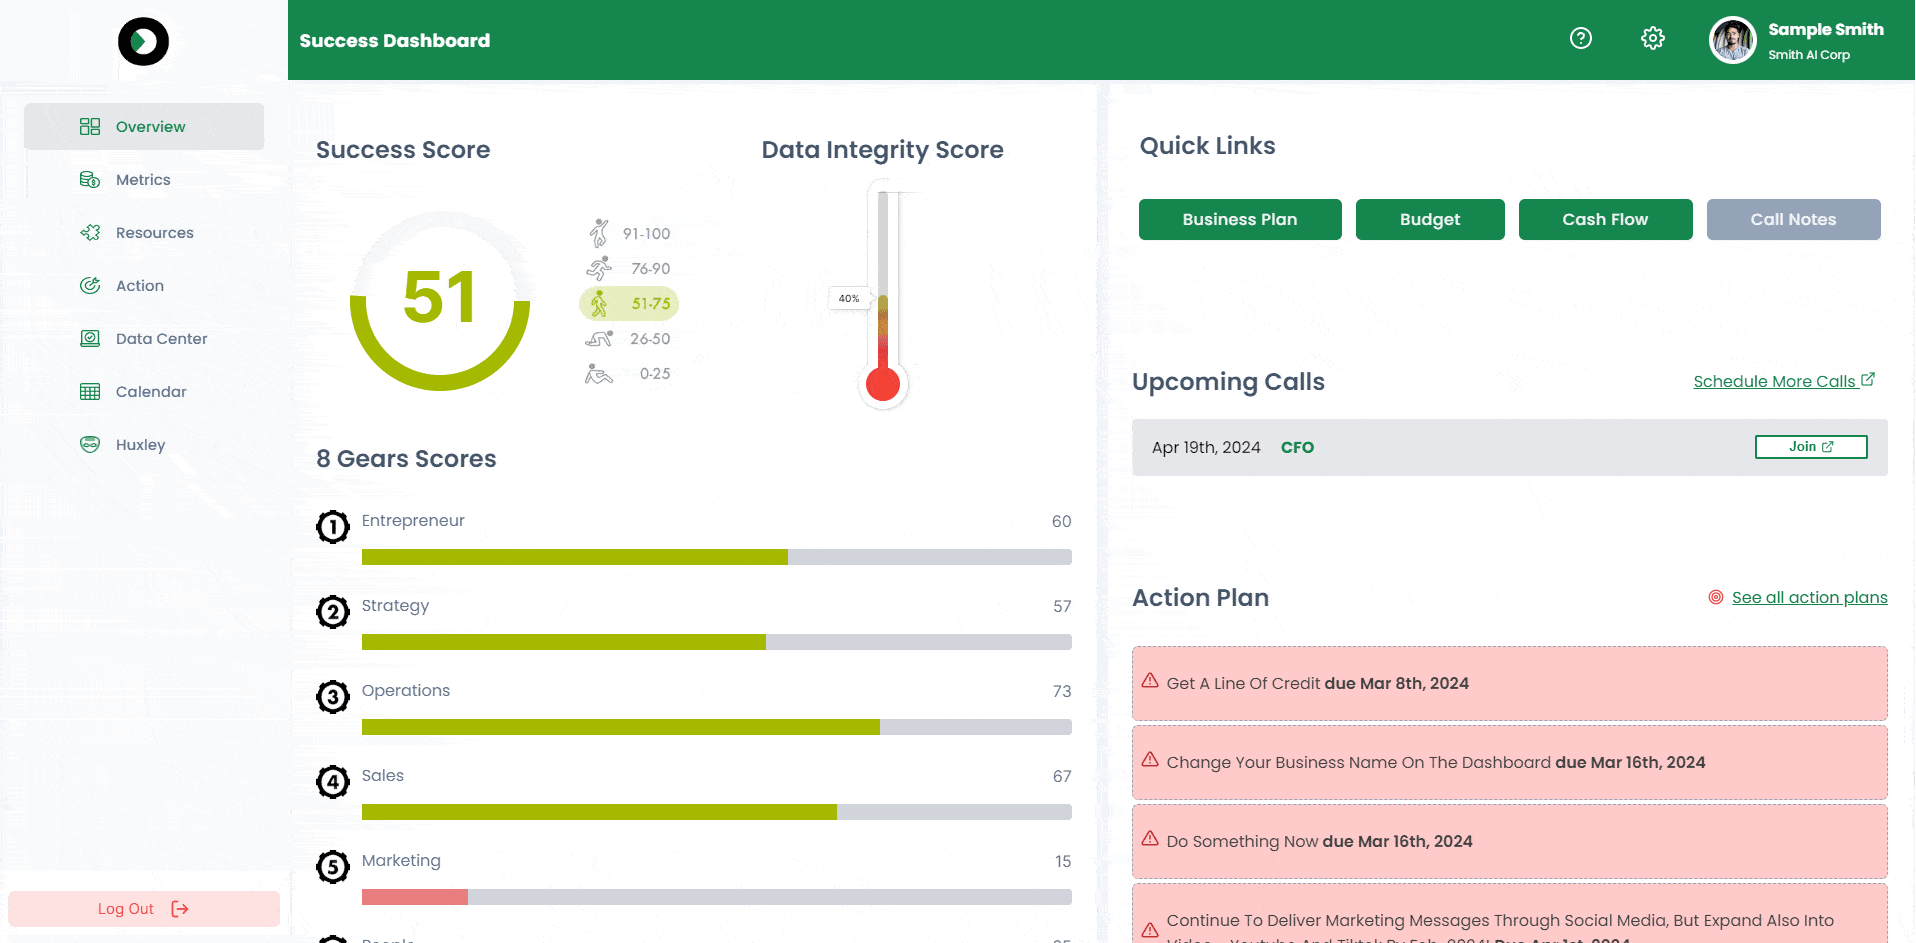Click the help question mark icon

pyautogui.click(x=1580, y=38)
